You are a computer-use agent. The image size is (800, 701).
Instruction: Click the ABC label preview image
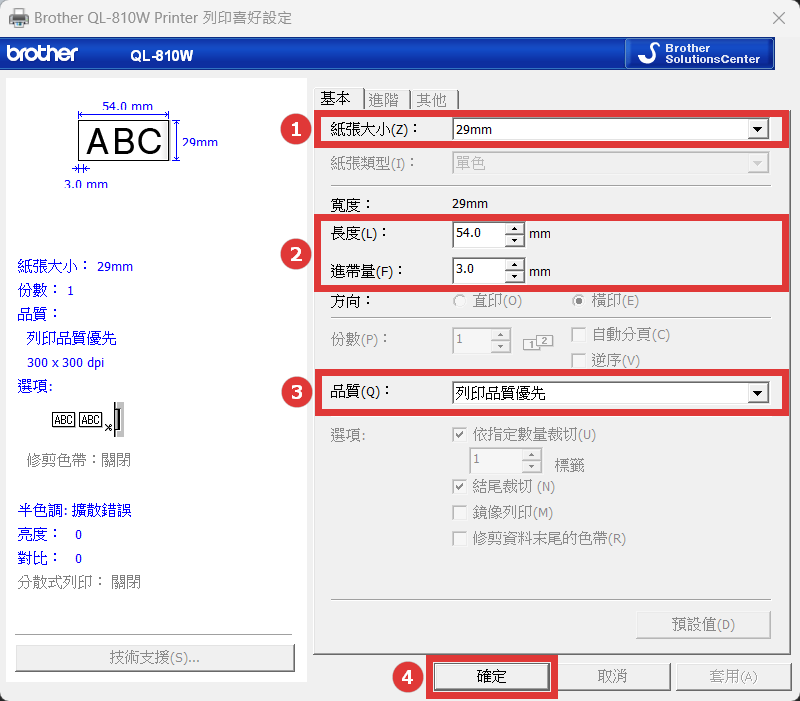click(123, 141)
